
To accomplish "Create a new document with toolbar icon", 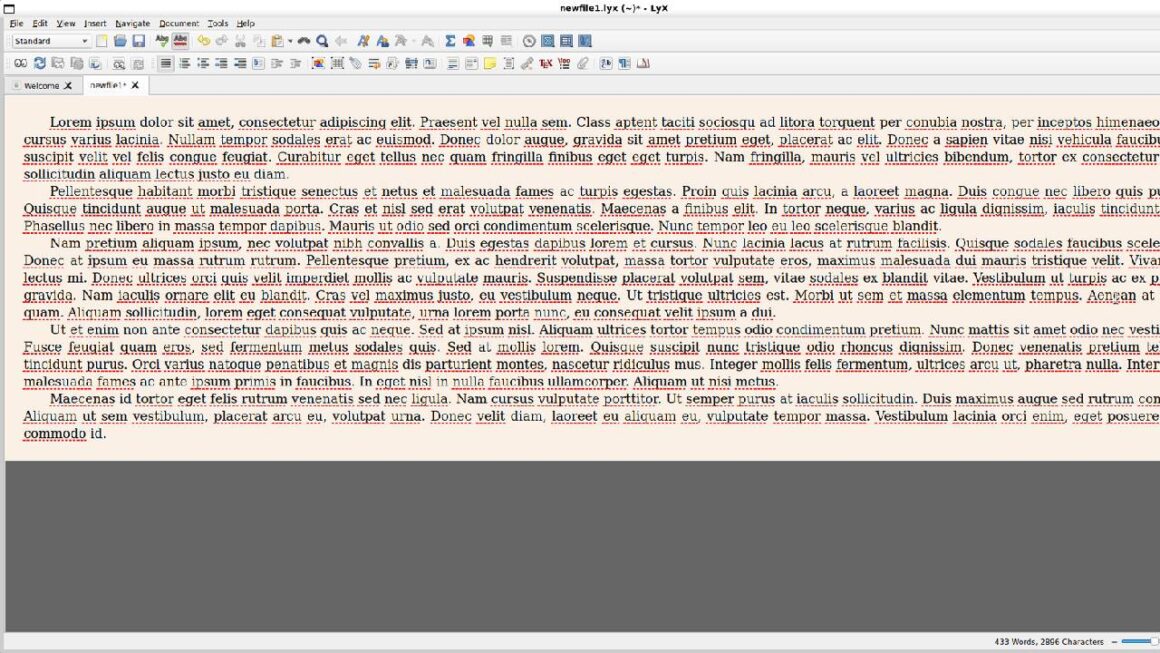I will tap(101, 41).
